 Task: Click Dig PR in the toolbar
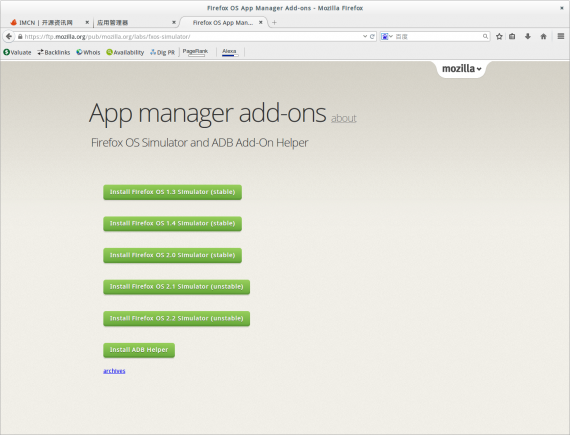click(x=162, y=52)
